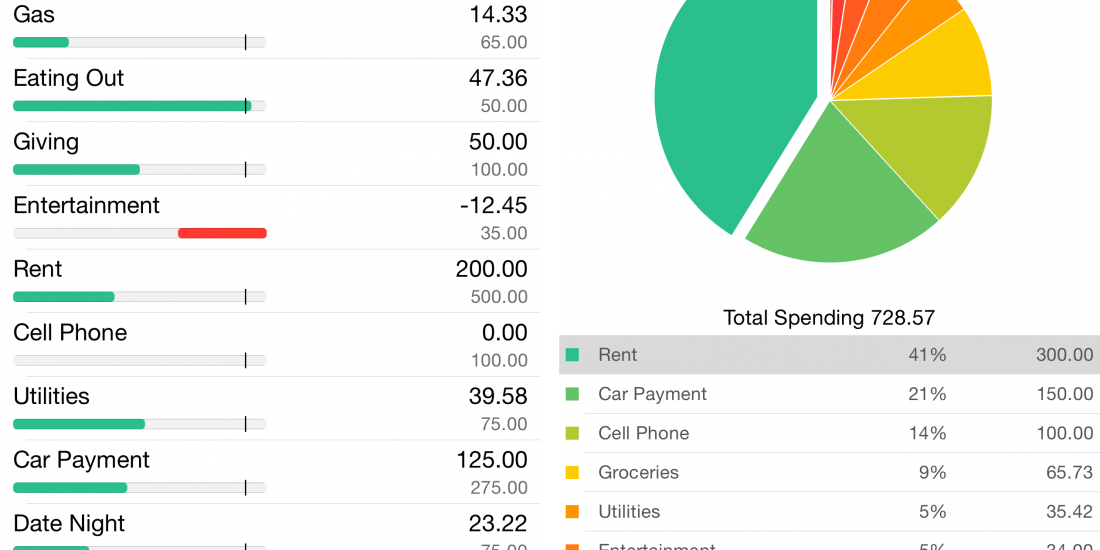The height and width of the screenshot is (550, 1100).
Task: Click the yellow Groceries legend square
Action: click(x=572, y=472)
